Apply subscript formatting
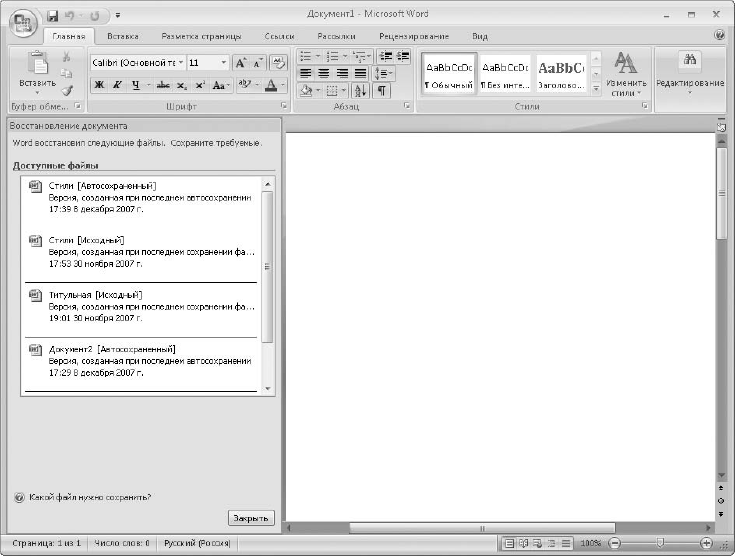Viewport: 736px width, 557px height. (x=182, y=85)
